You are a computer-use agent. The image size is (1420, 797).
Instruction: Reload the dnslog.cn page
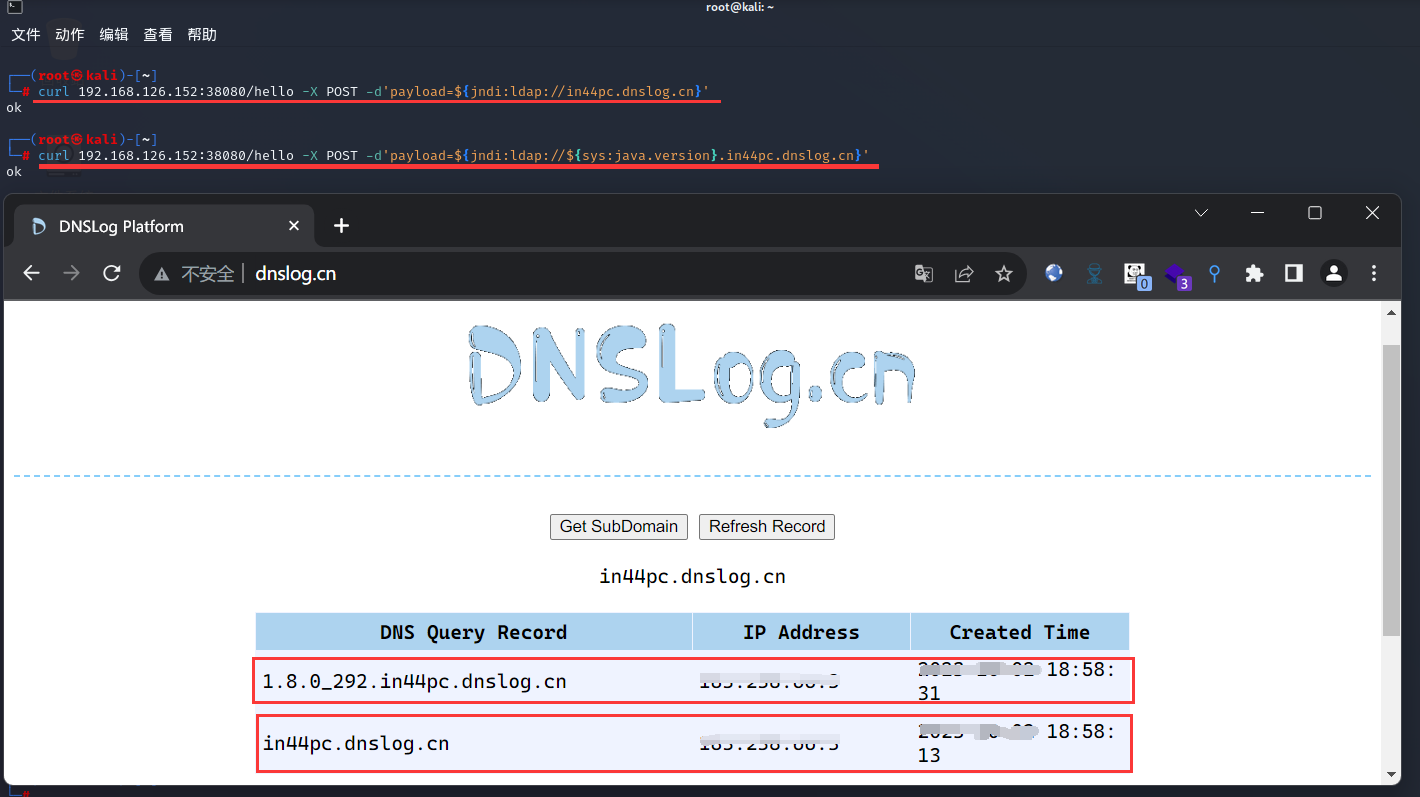[x=112, y=273]
